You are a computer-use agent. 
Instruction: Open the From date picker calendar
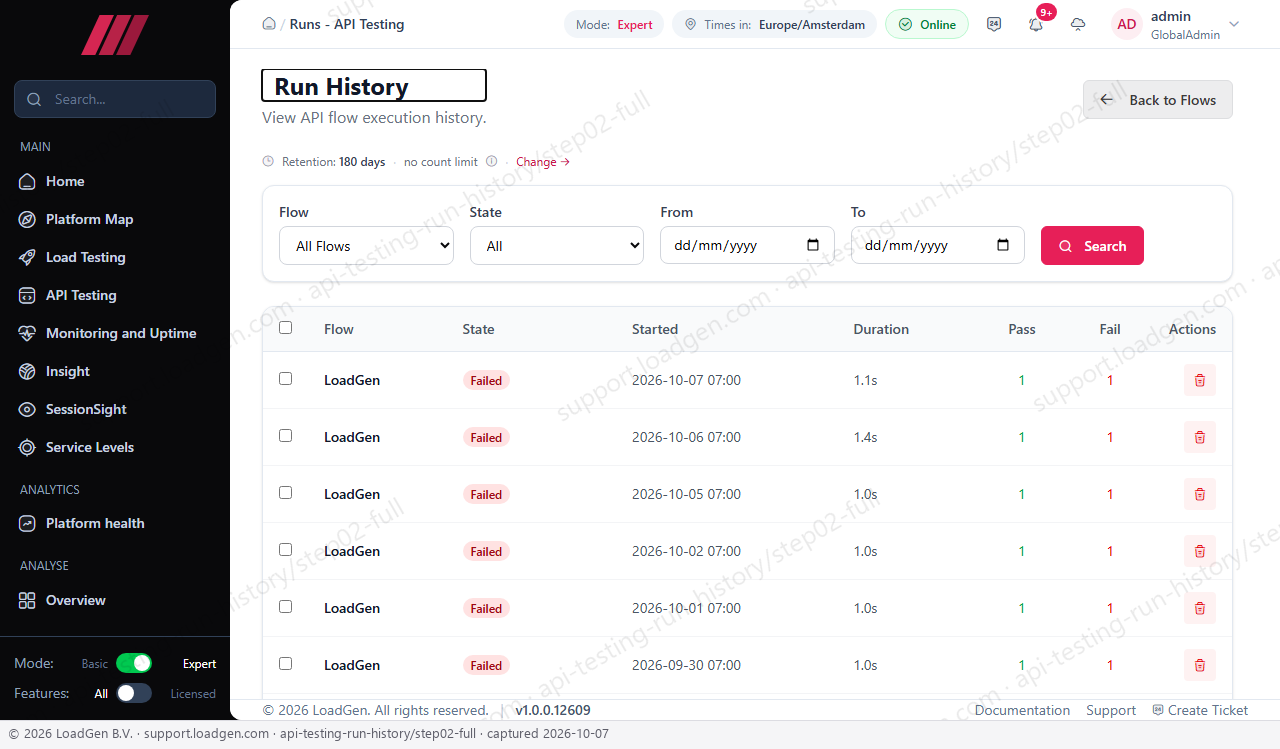click(x=813, y=245)
